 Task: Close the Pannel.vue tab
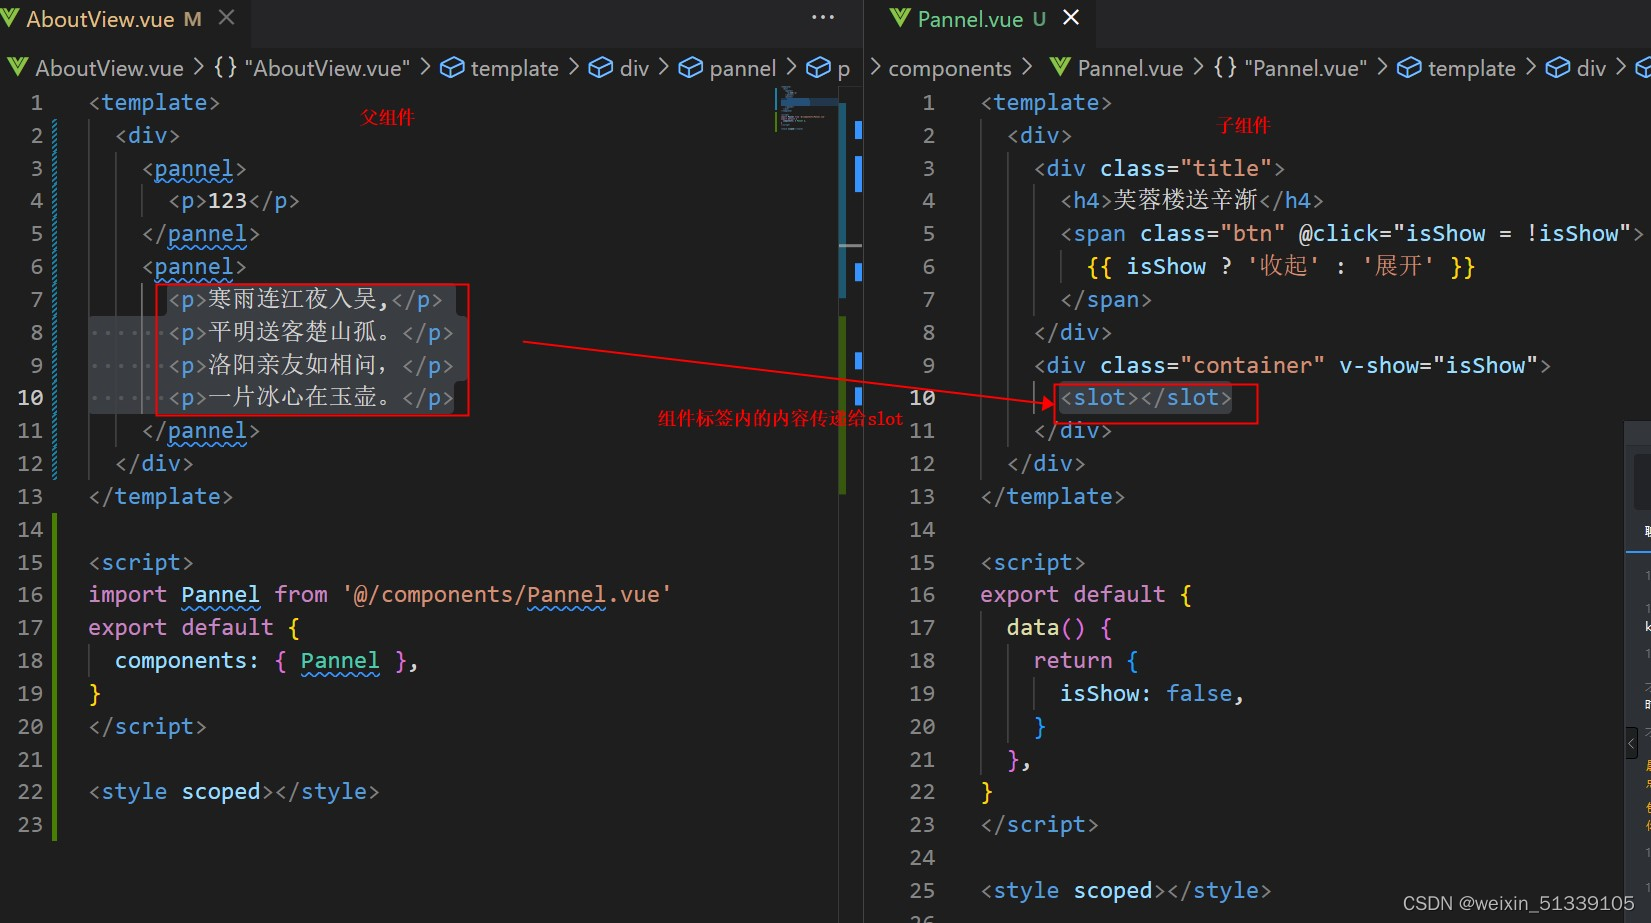coord(1071,18)
